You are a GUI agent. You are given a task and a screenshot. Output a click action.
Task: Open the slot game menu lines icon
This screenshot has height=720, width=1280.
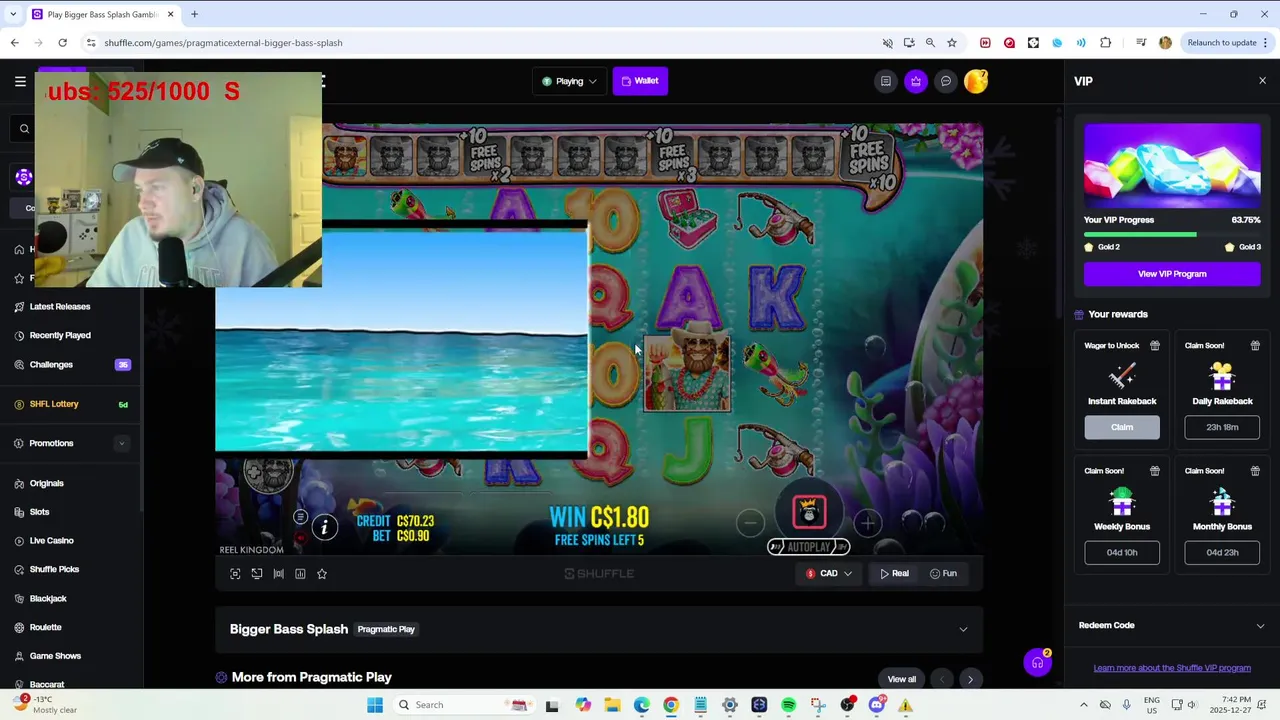pos(300,517)
